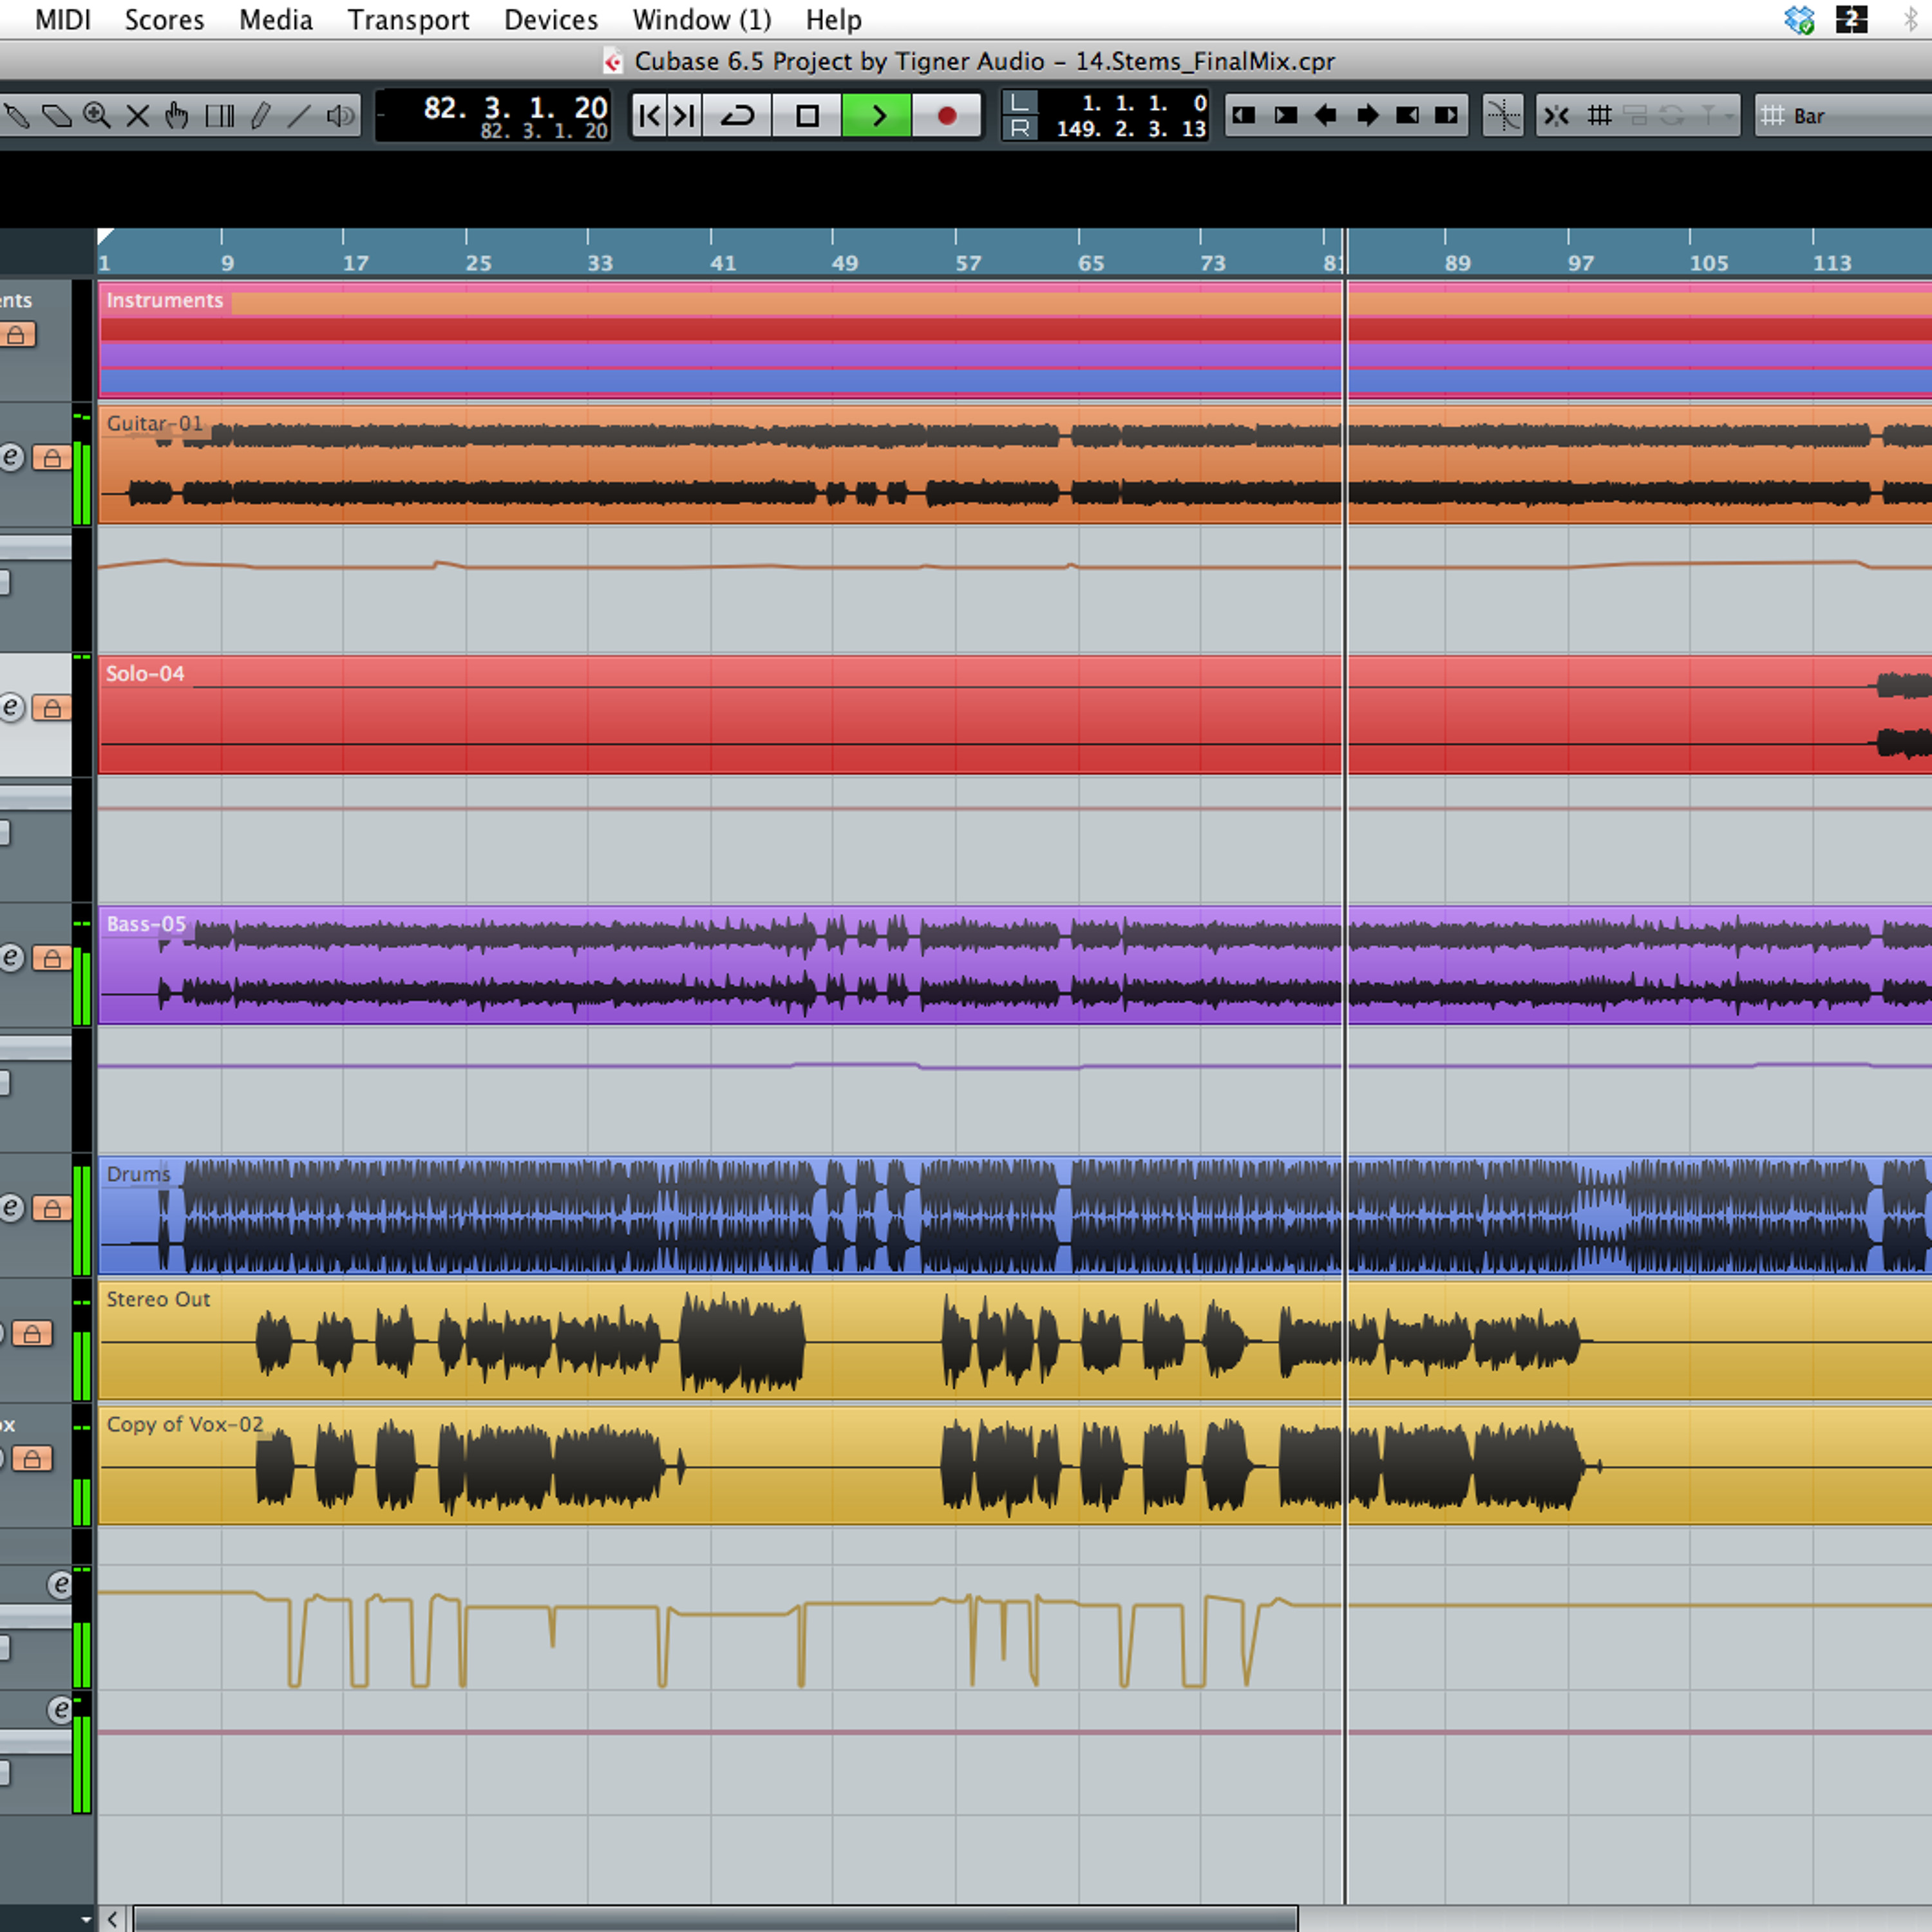1932x1932 pixels.
Task: Click the Trim end right nudge icon
Action: click(x=1447, y=116)
